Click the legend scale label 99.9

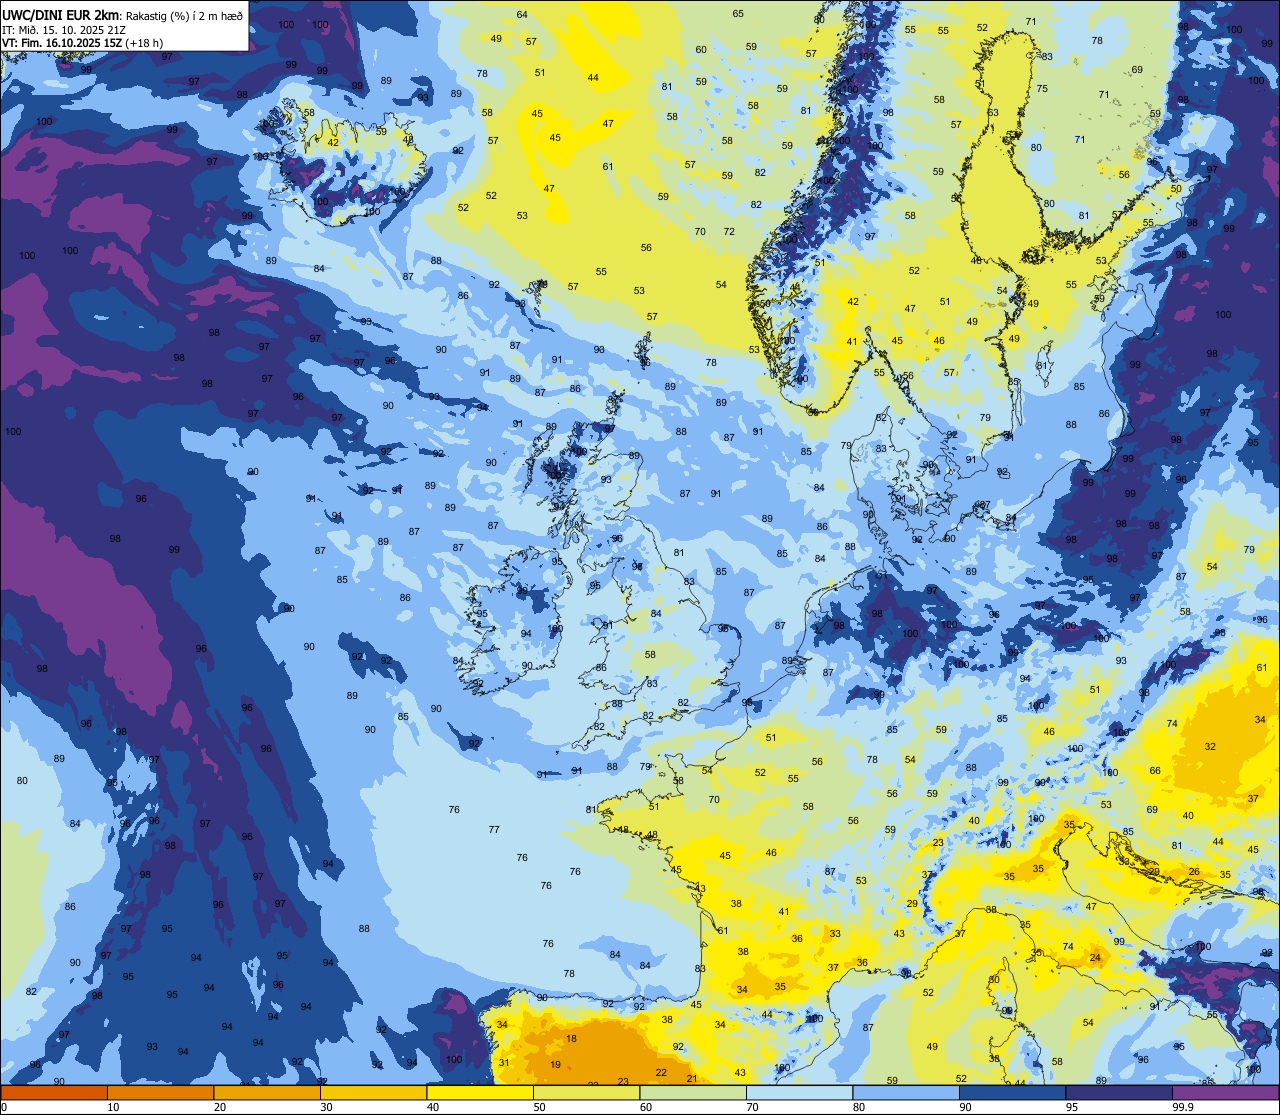click(x=1183, y=1107)
